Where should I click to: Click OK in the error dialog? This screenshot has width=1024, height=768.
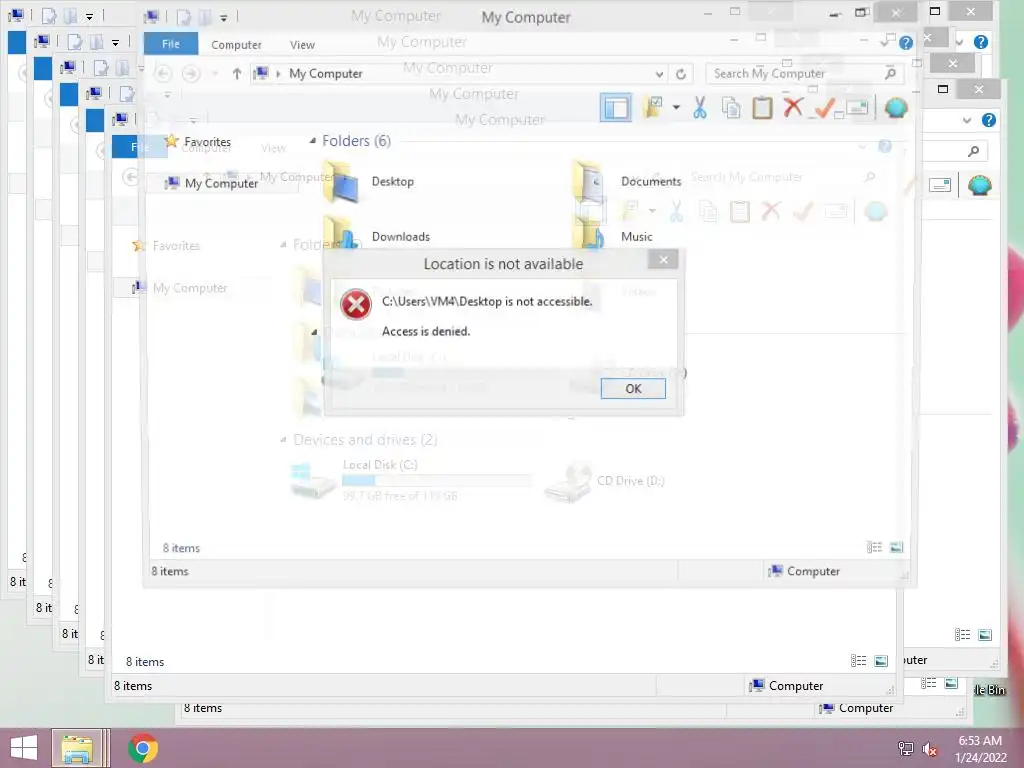(633, 389)
